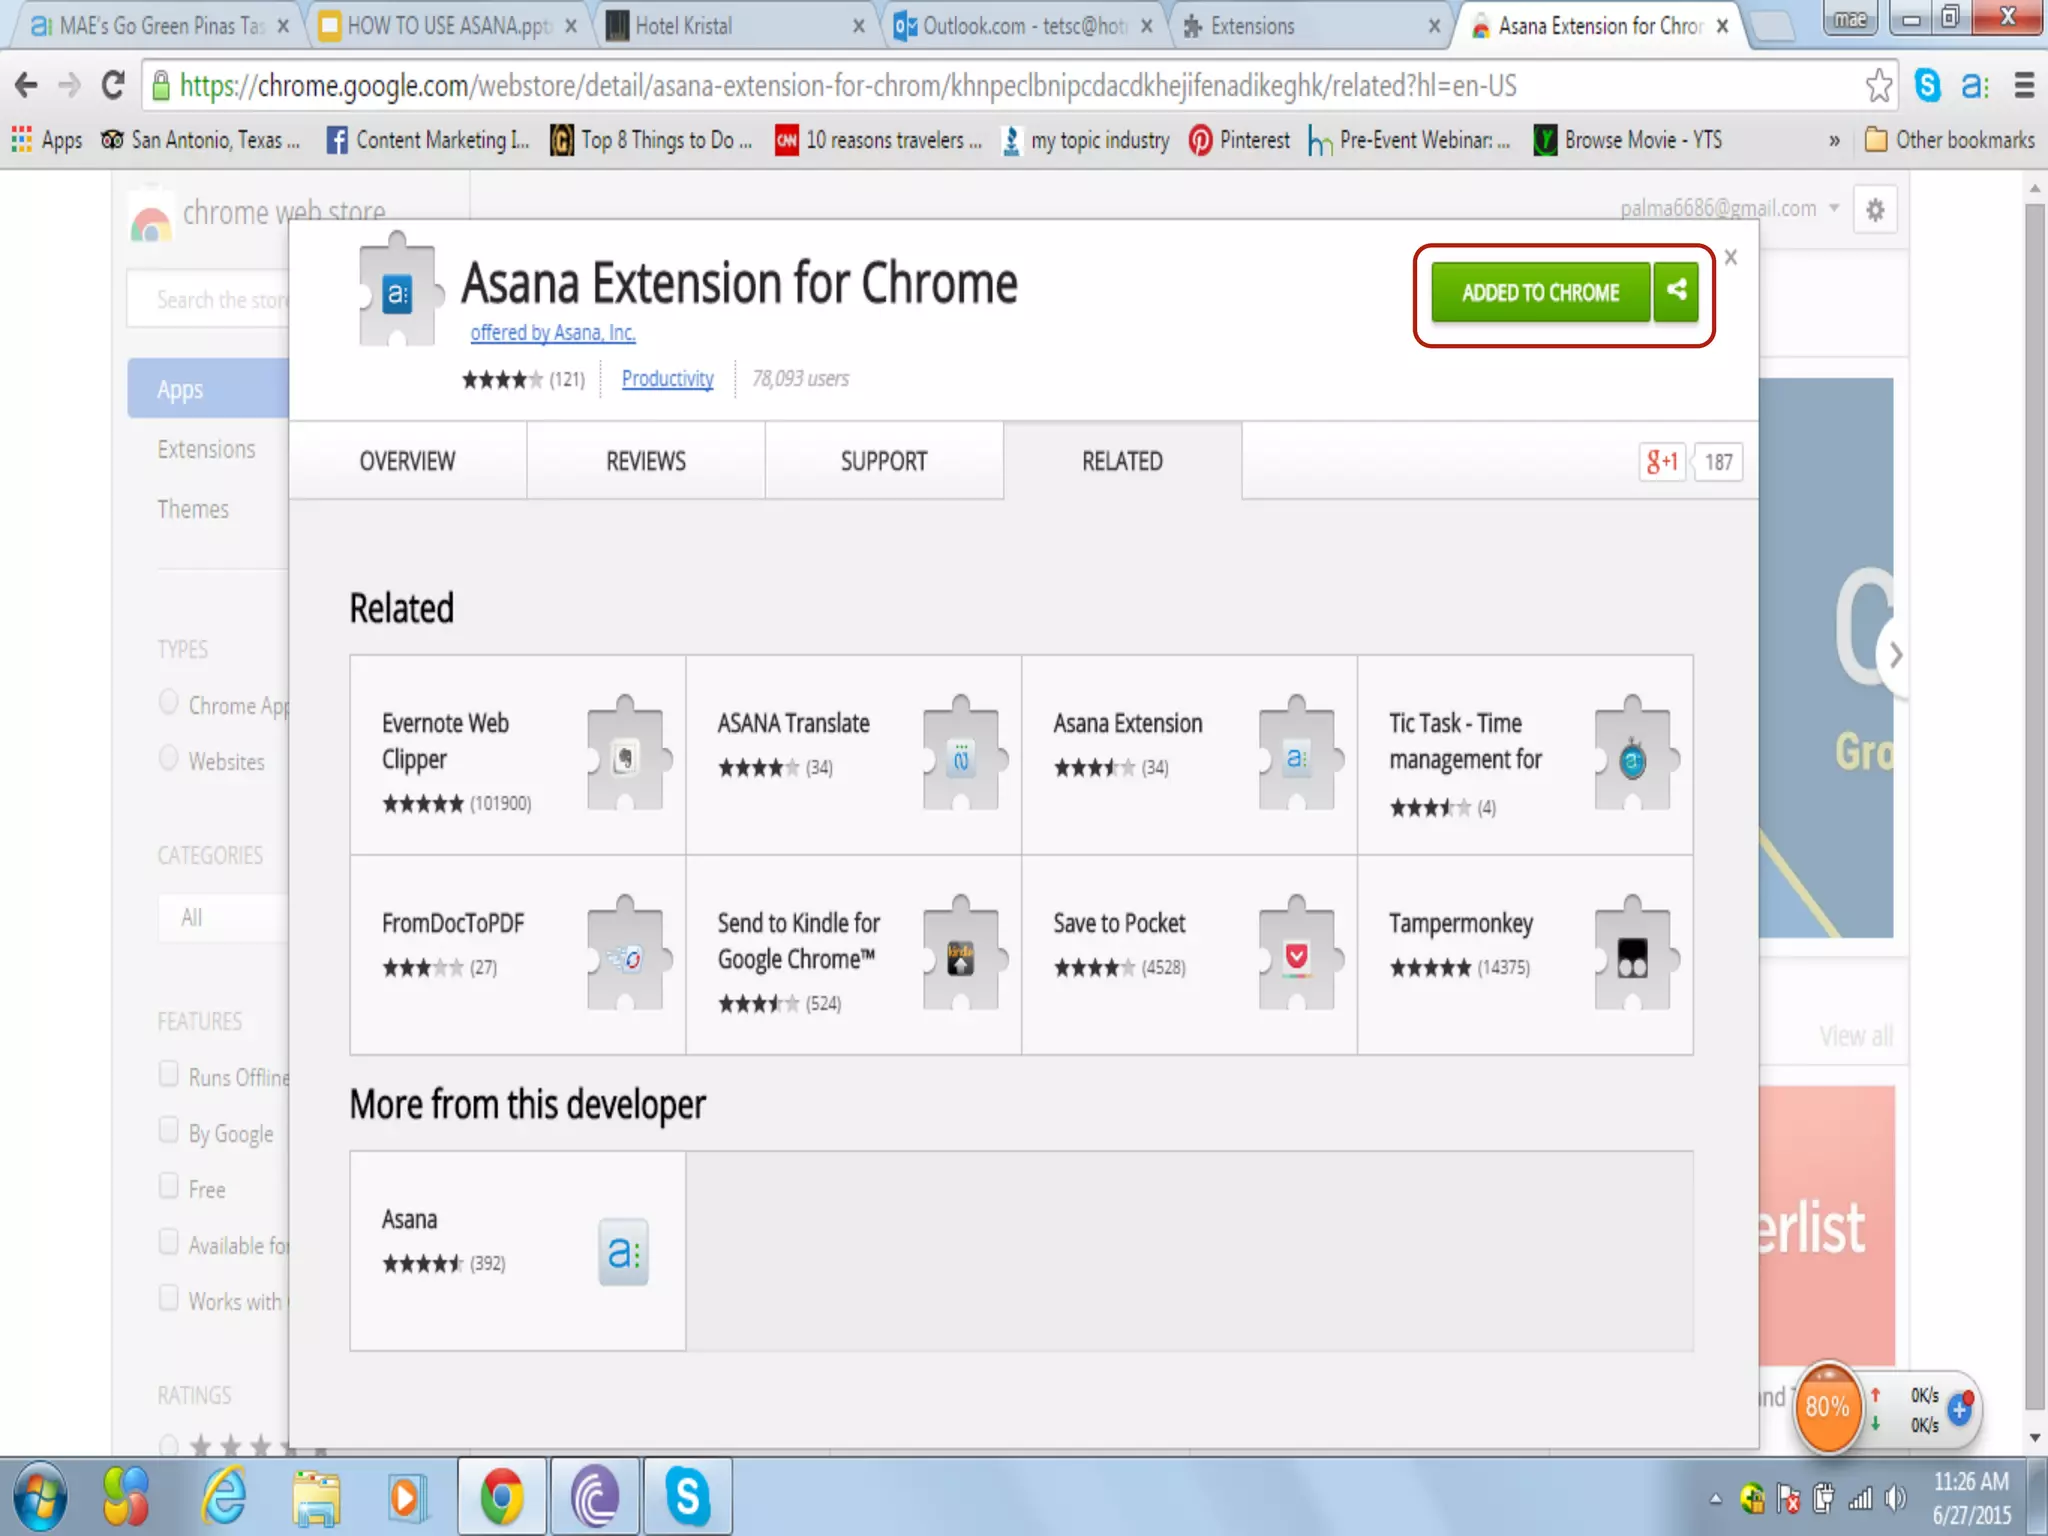
Task: Click the Google +1 button
Action: point(1662,462)
